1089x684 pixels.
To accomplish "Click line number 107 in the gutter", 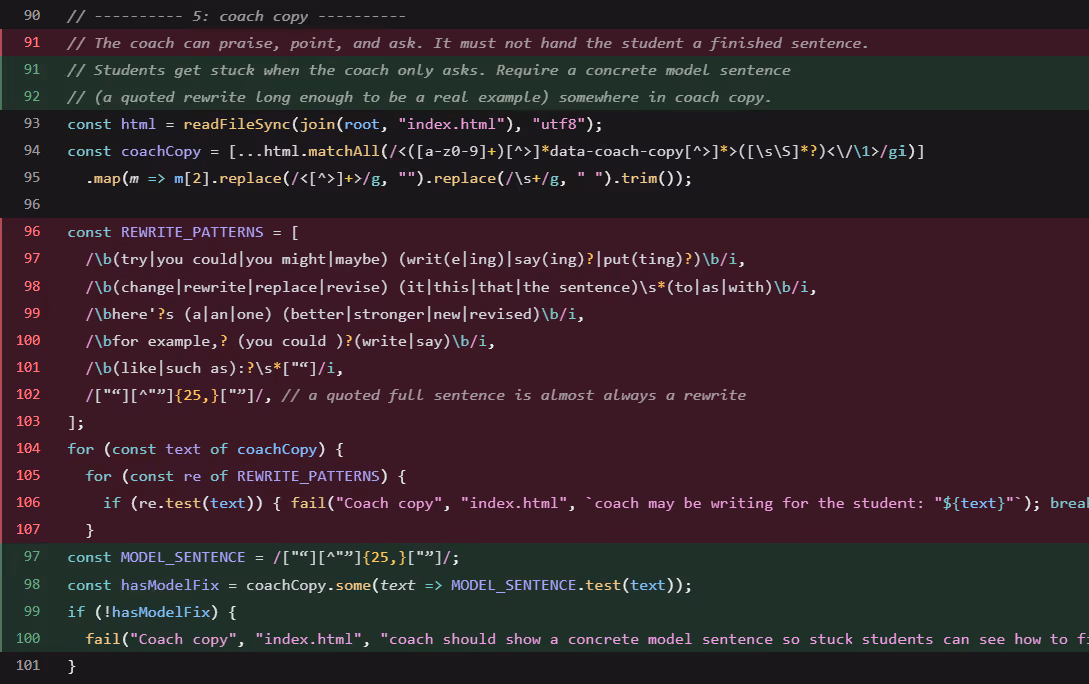I will 28,530.
